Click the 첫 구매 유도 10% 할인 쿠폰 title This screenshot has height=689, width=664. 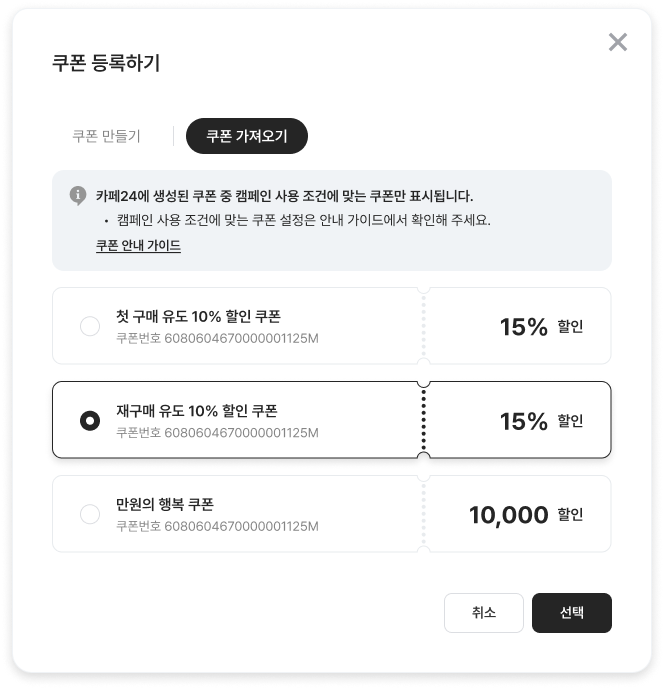click(198, 317)
